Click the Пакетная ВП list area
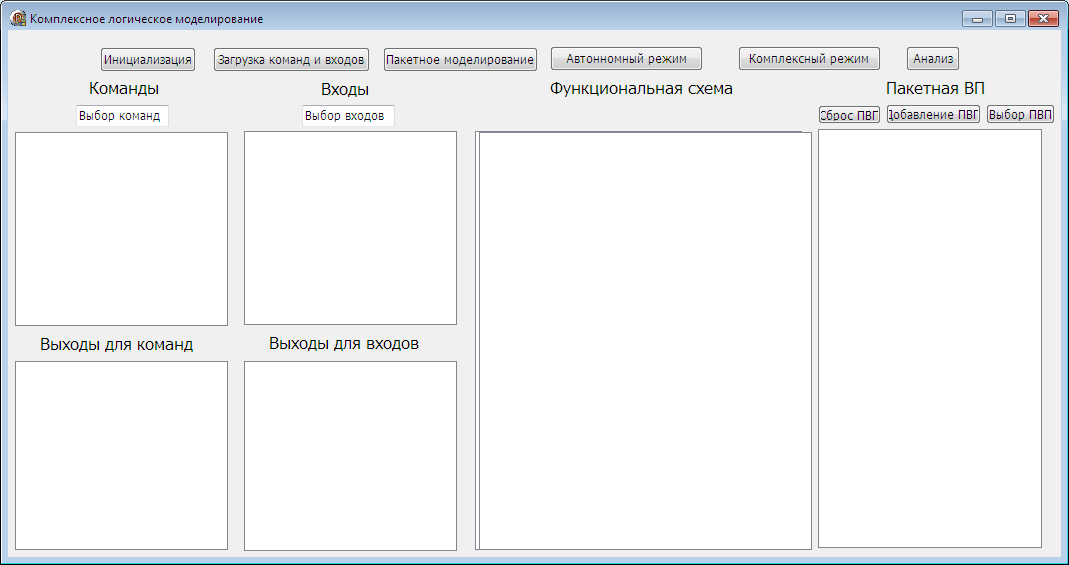The width and height of the screenshot is (1069, 565). (x=930, y=338)
